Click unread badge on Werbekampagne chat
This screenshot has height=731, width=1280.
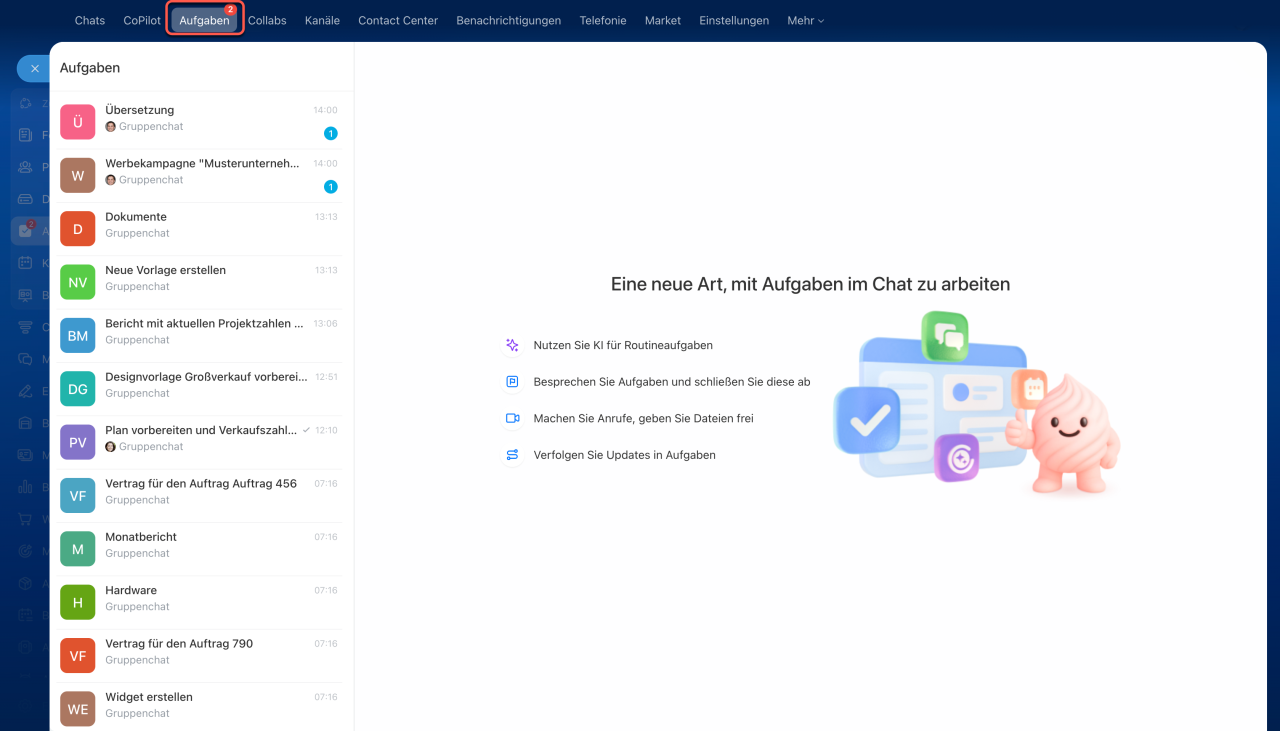[x=330, y=187]
